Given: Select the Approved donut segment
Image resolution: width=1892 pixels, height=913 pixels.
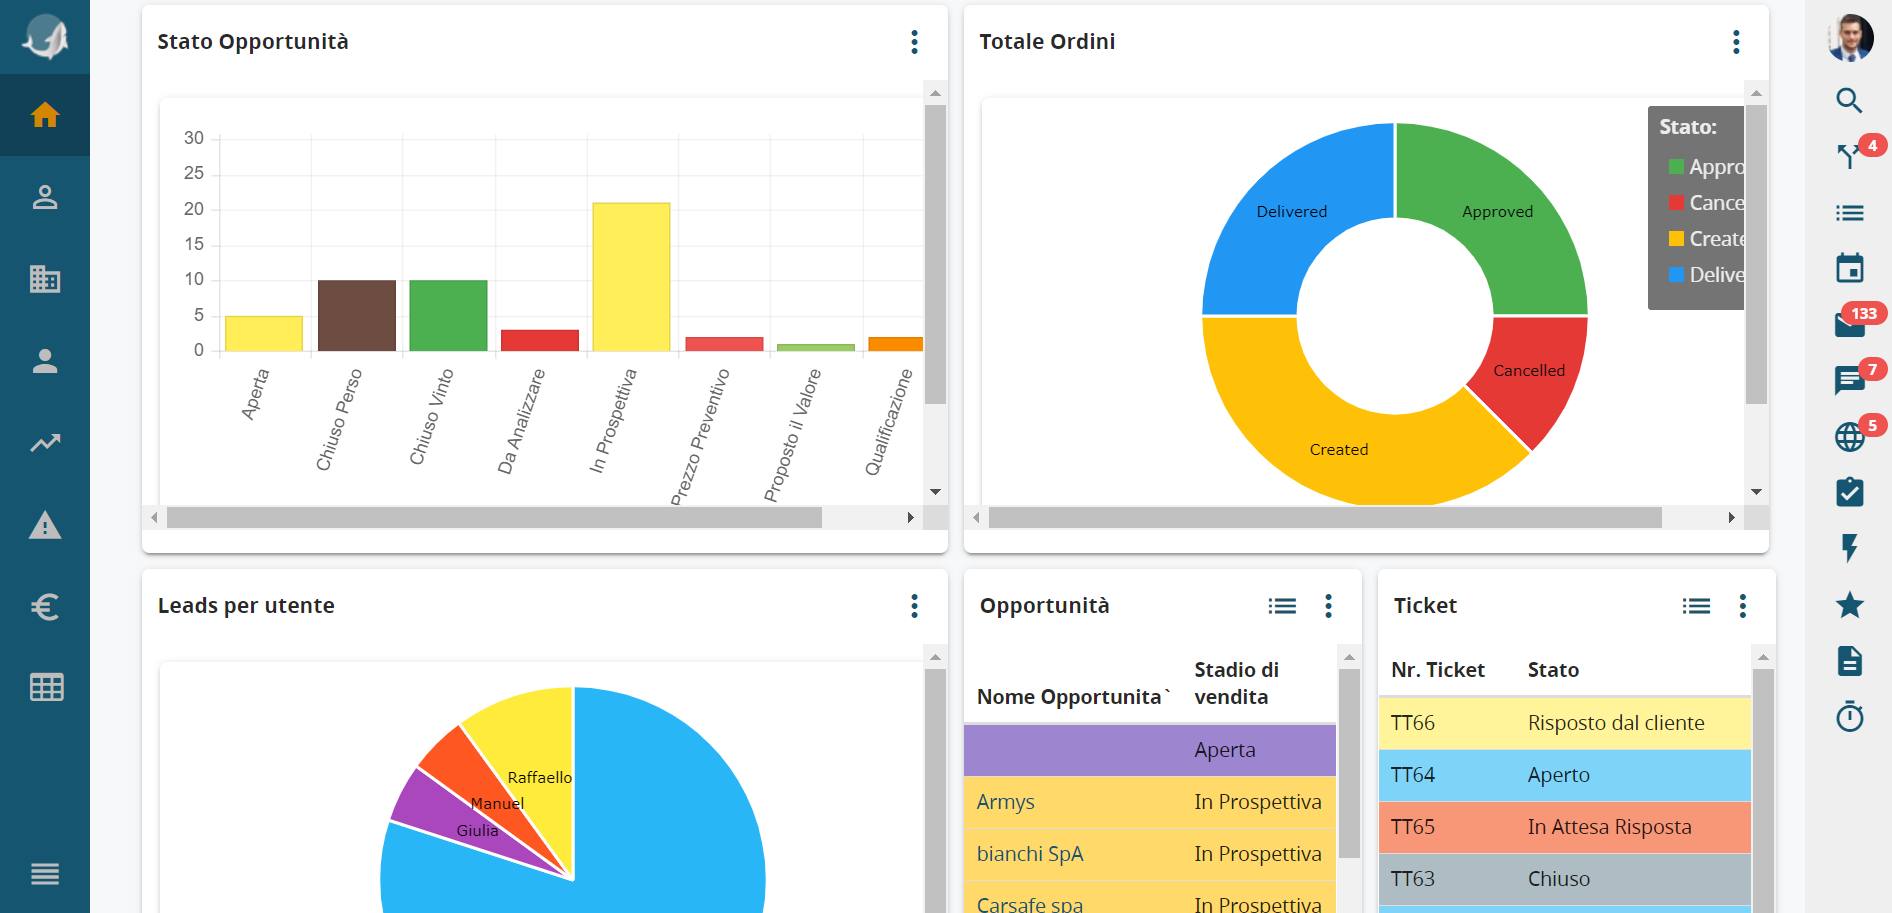Looking at the screenshot, I should pyautogui.click(x=1498, y=211).
